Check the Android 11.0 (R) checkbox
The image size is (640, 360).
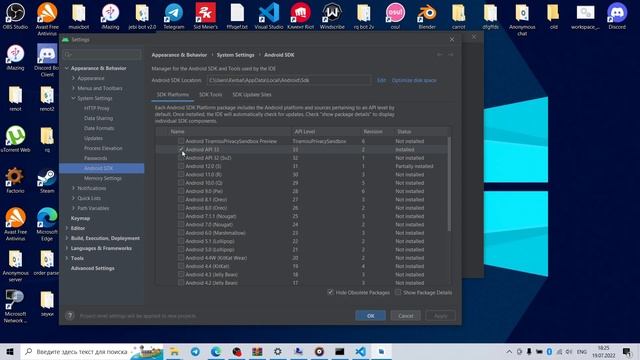pos(181,174)
